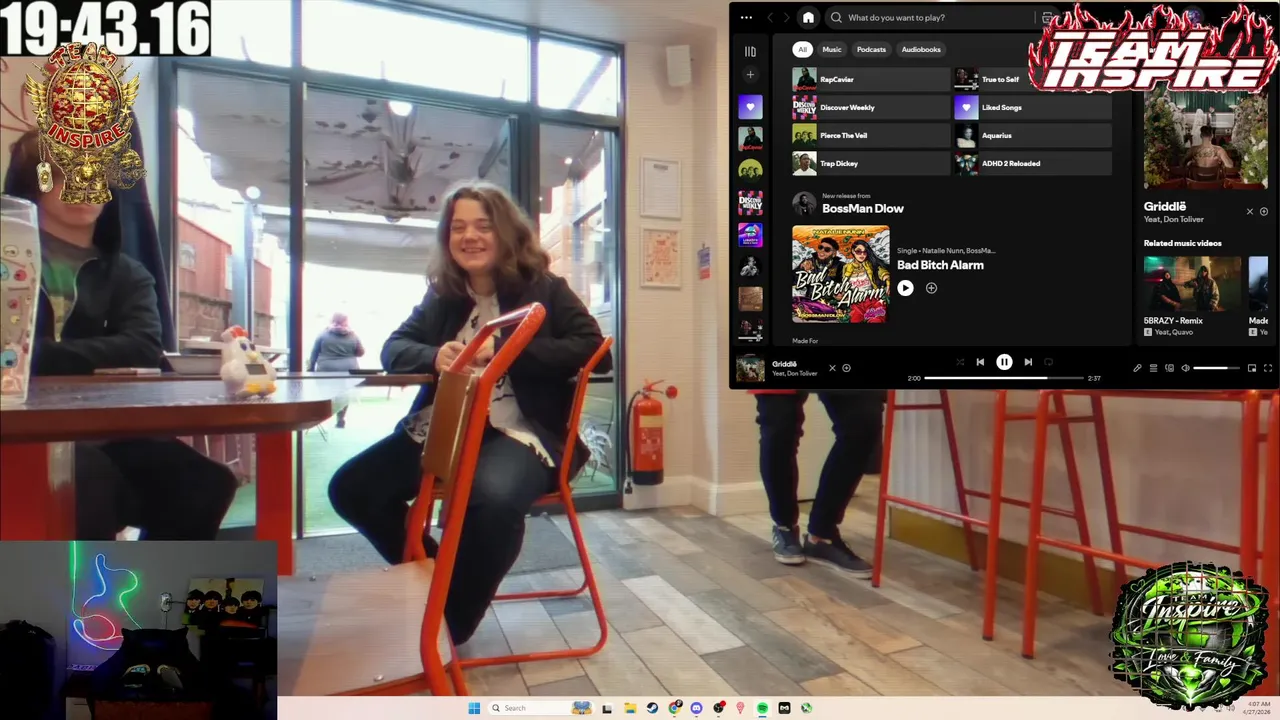Skip to next track

pos(1028,362)
